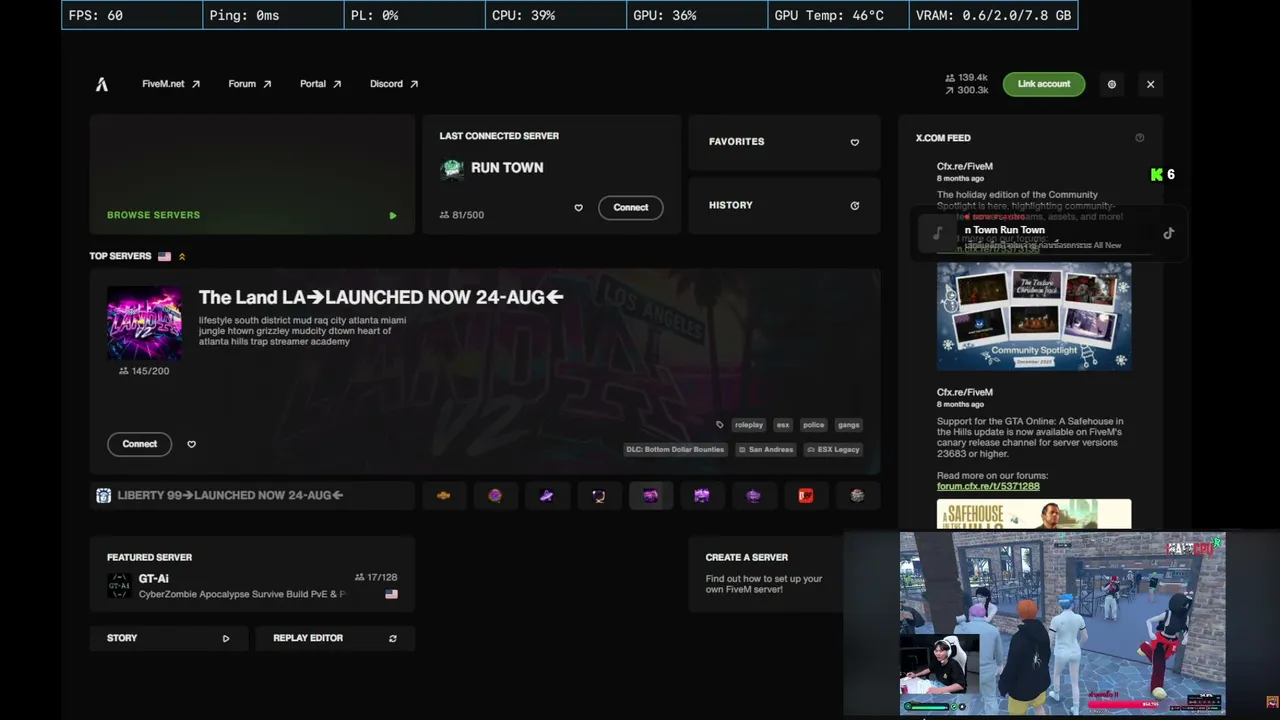Click the green Browse Servers play arrow
The height and width of the screenshot is (720, 1280).
pyautogui.click(x=393, y=215)
